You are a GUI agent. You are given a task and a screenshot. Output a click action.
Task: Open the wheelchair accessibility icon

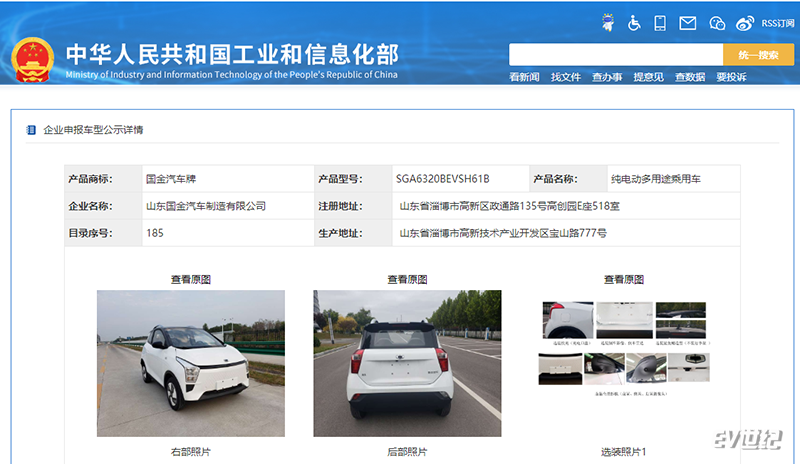[x=634, y=23]
